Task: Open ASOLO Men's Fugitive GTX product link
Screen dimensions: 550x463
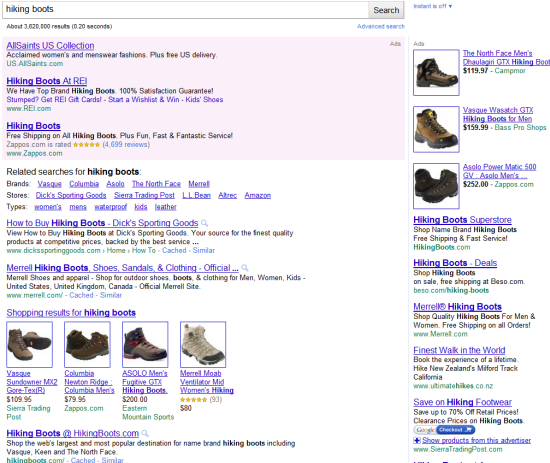Action: click(x=145, y=382)
